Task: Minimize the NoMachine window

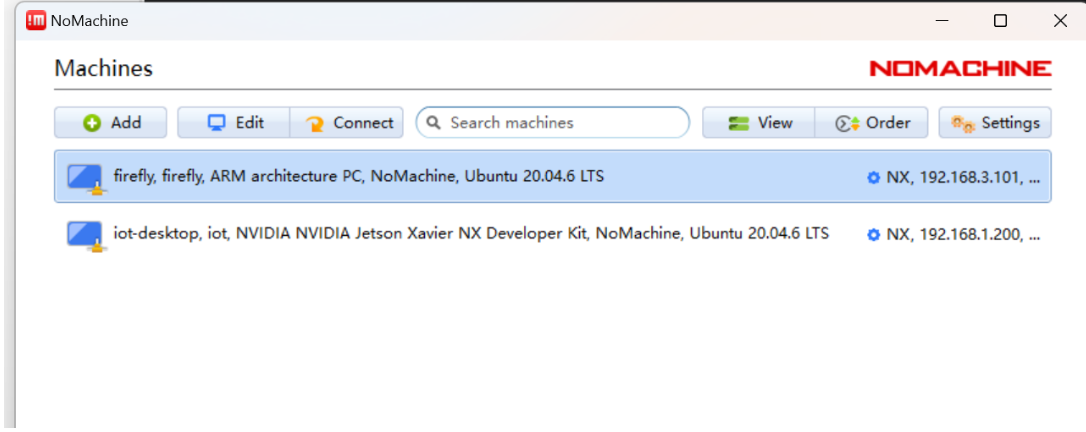Action: (941, 20)
